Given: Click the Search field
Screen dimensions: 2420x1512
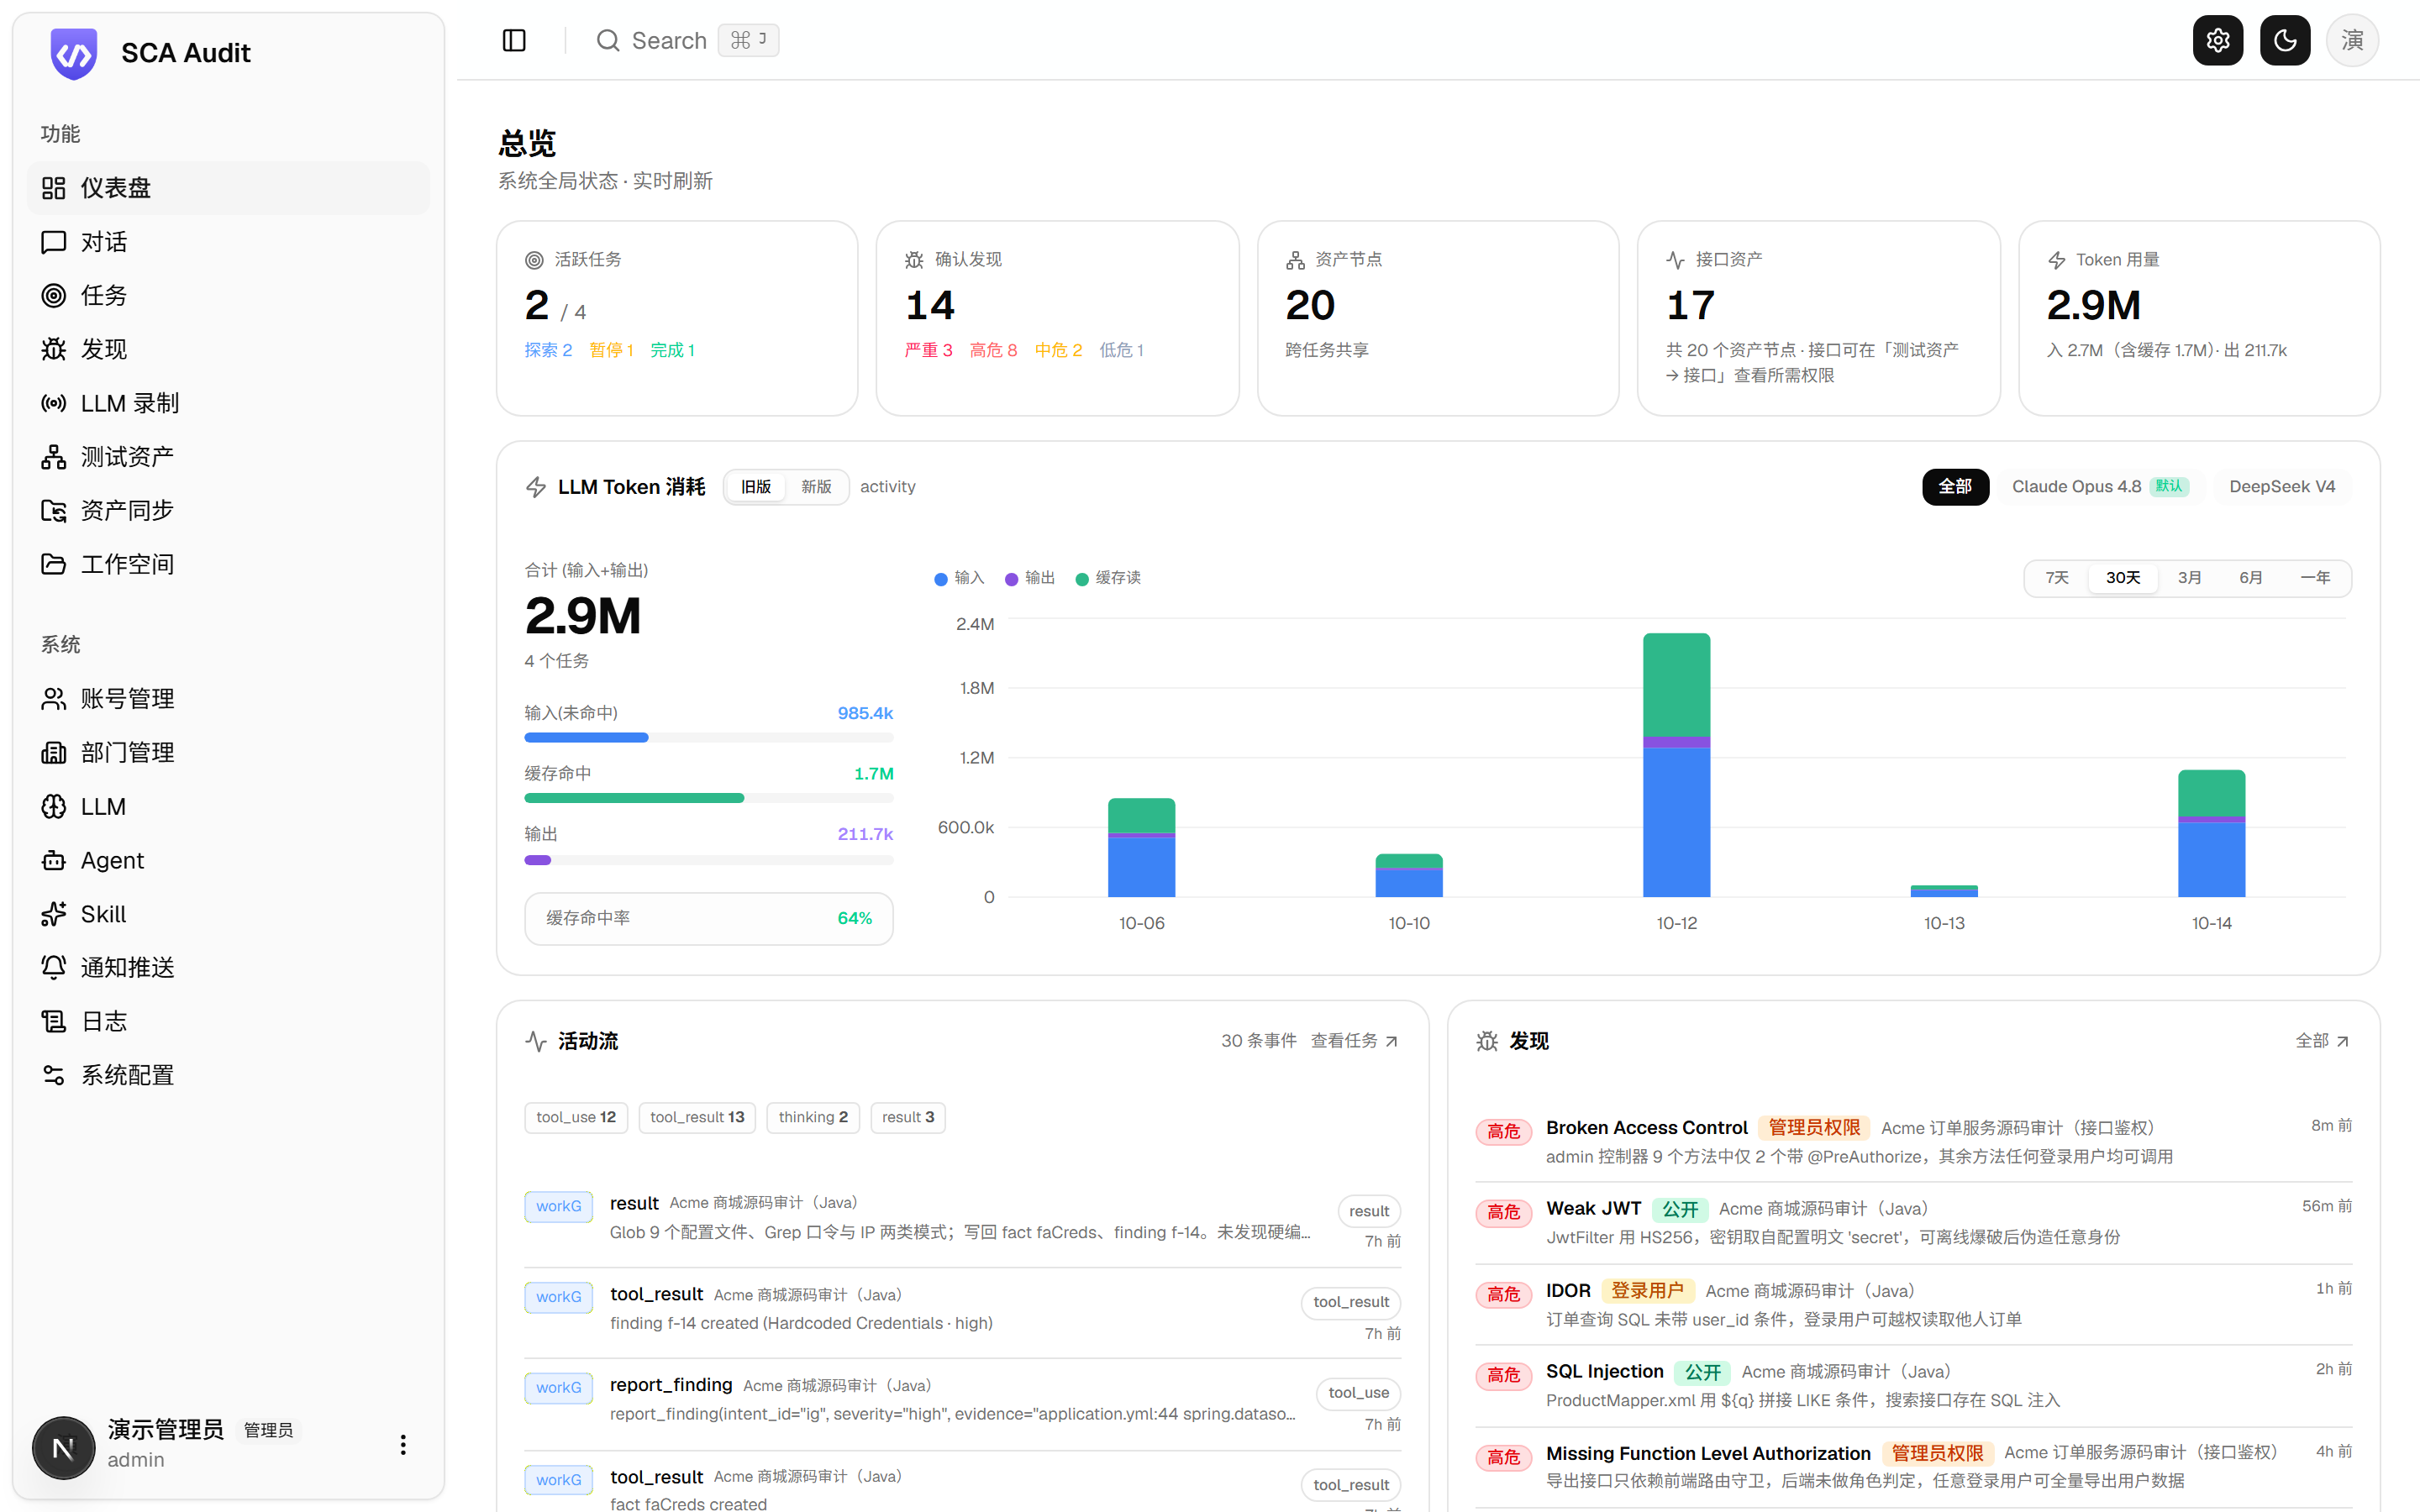Looking at the screenshot, I should pos(688,40).
